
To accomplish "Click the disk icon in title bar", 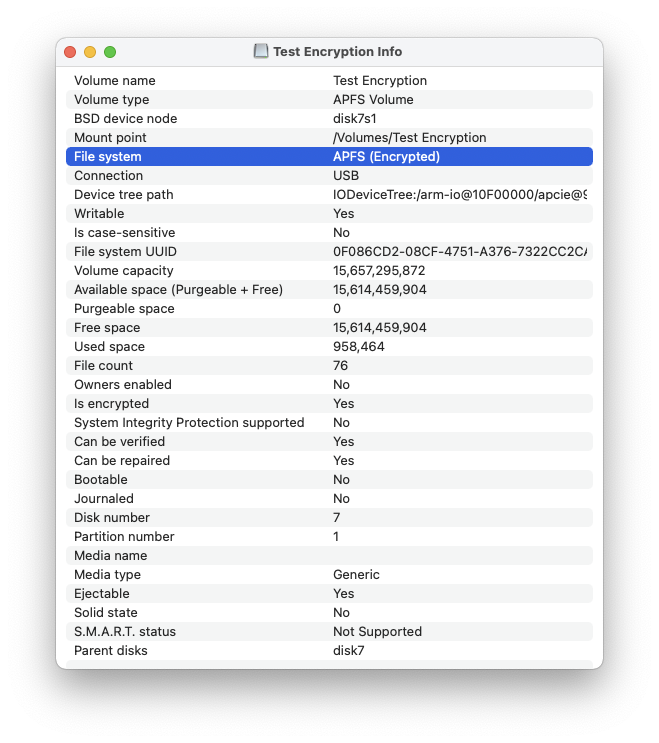I will coord(261,51).
